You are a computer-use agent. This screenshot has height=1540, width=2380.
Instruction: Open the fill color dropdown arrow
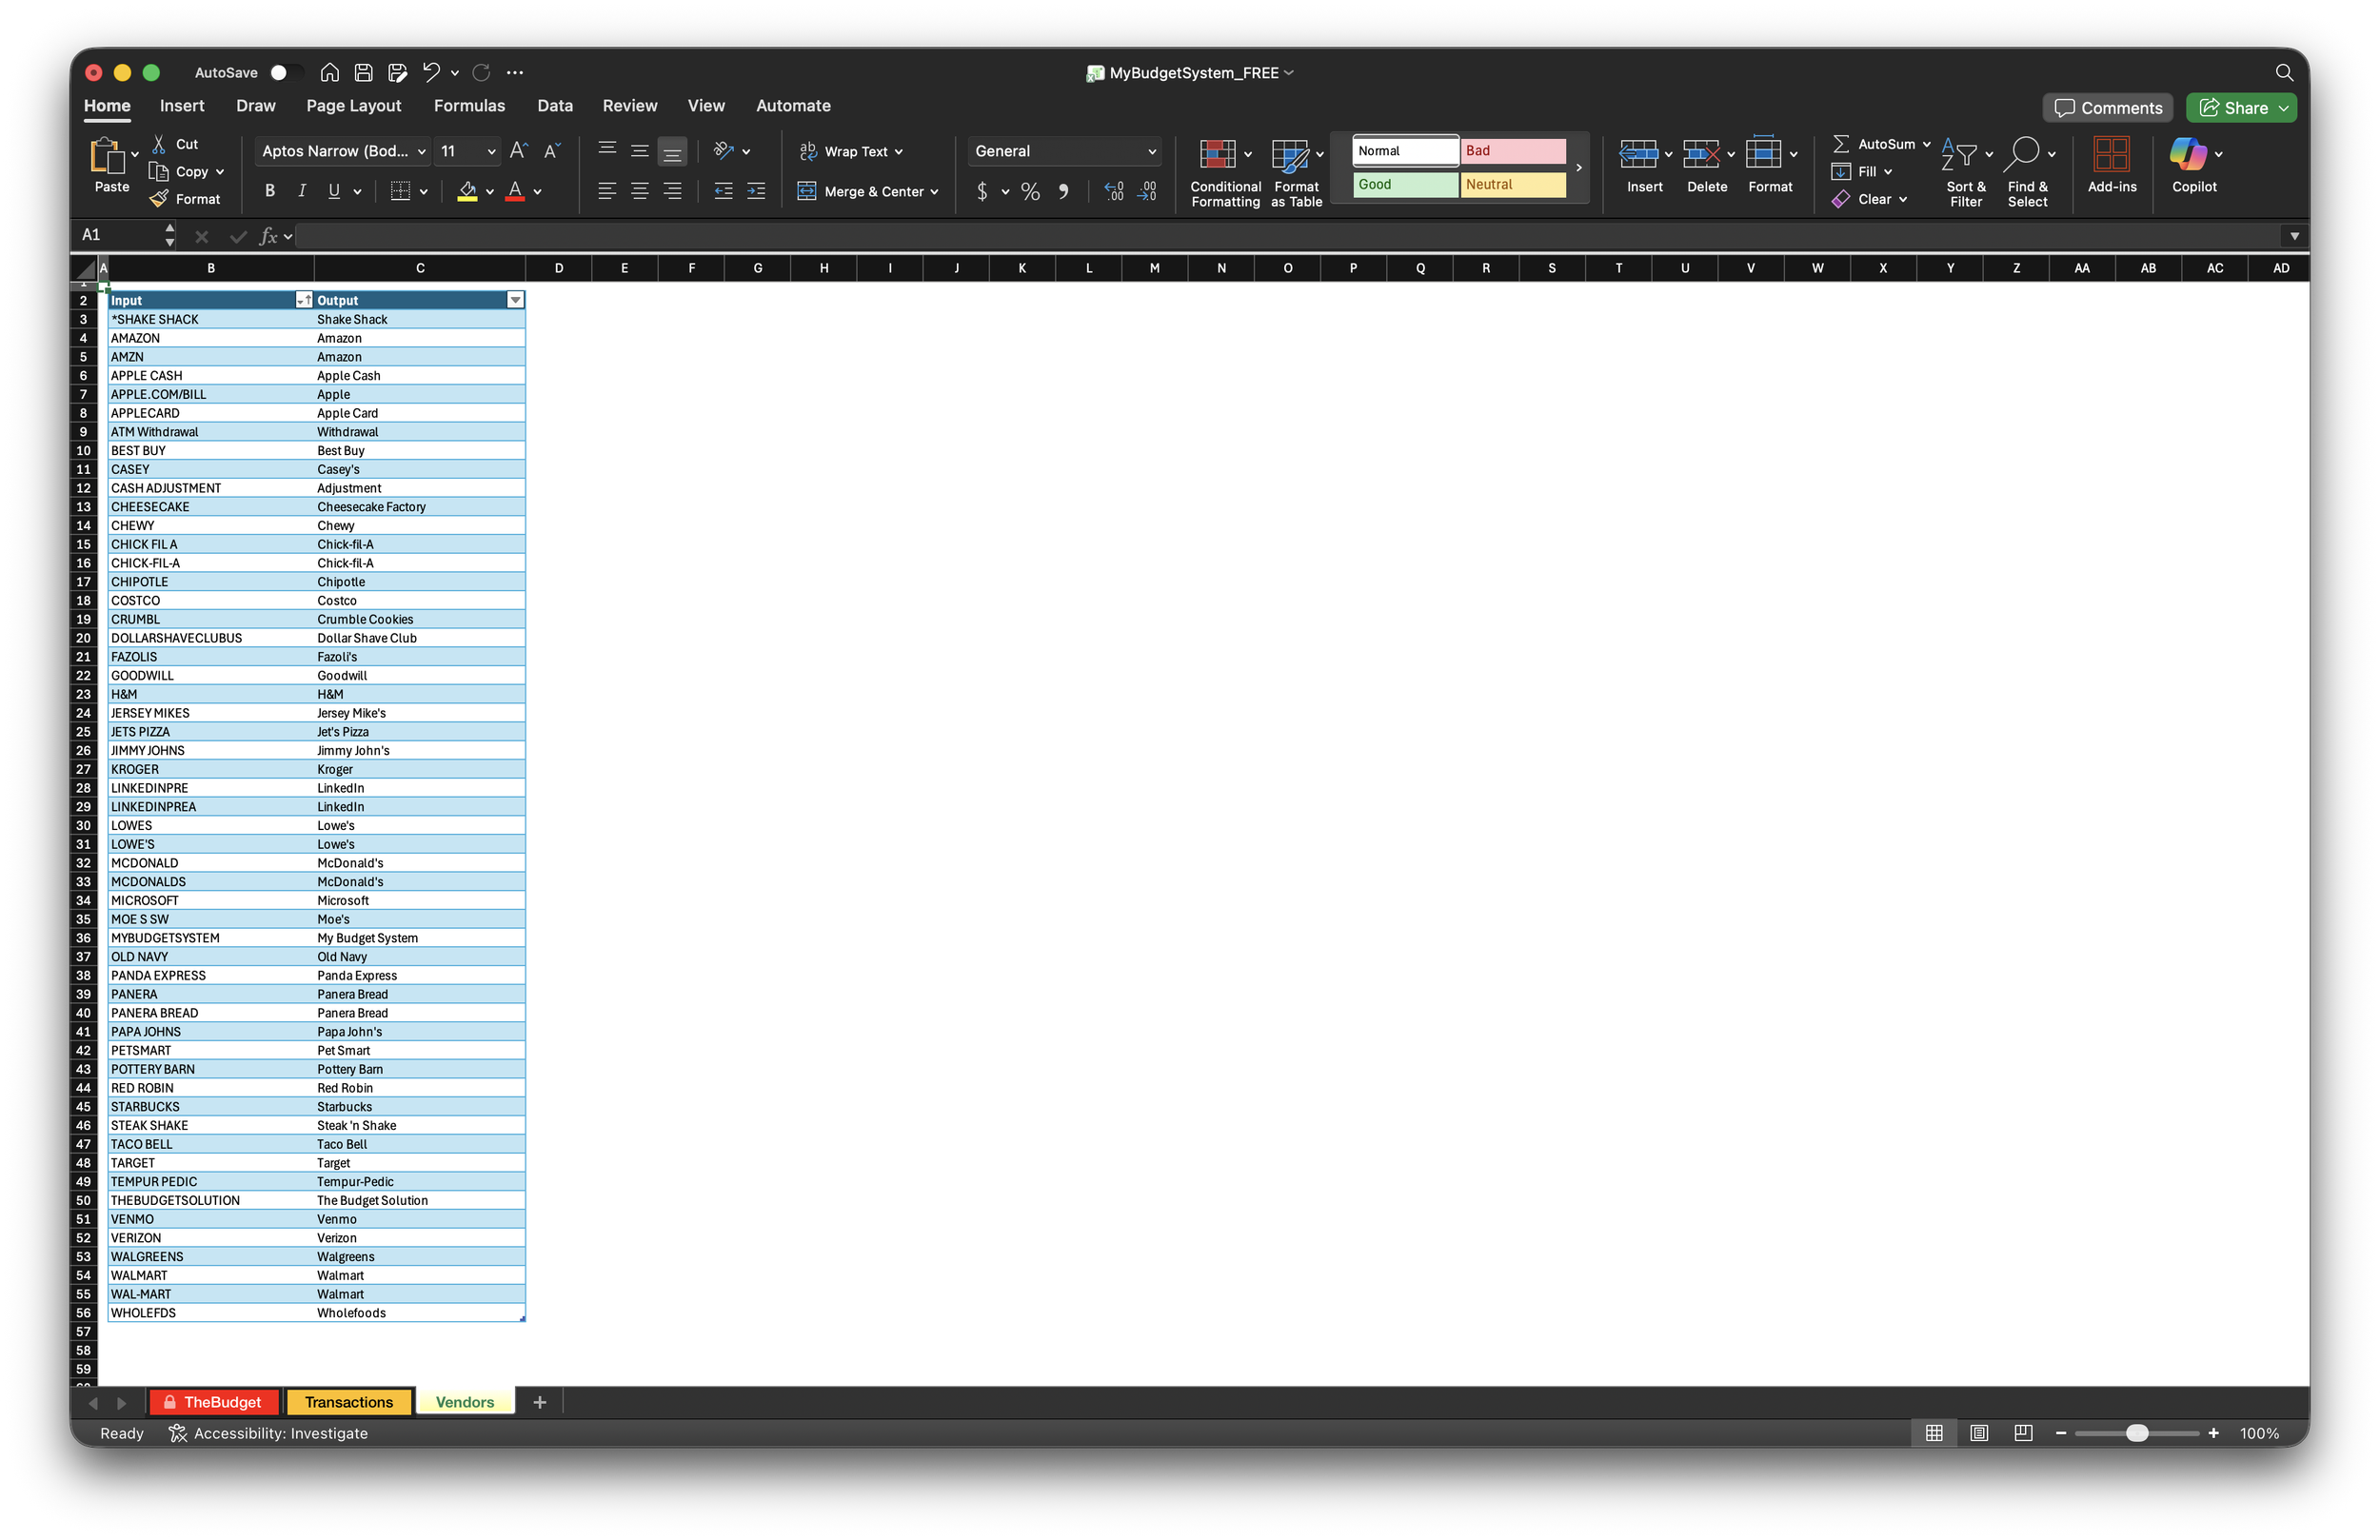tap(489, 191)
